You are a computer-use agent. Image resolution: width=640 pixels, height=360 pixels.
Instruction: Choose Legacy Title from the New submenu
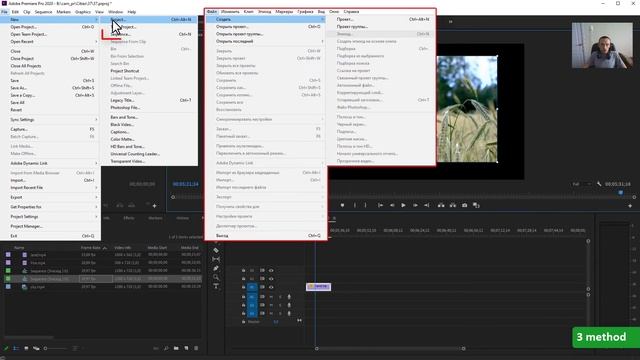[149, 100]
